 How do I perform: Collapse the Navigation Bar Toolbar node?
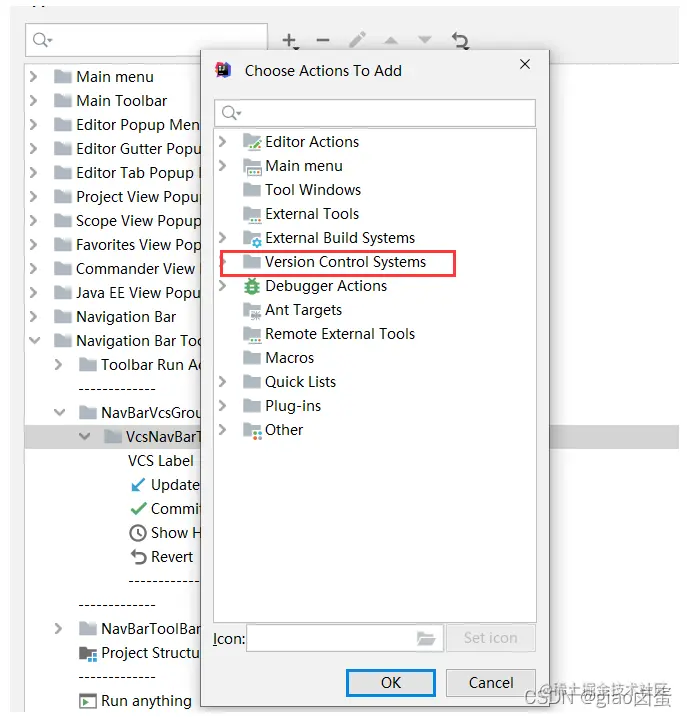click(x=35, y=340)
